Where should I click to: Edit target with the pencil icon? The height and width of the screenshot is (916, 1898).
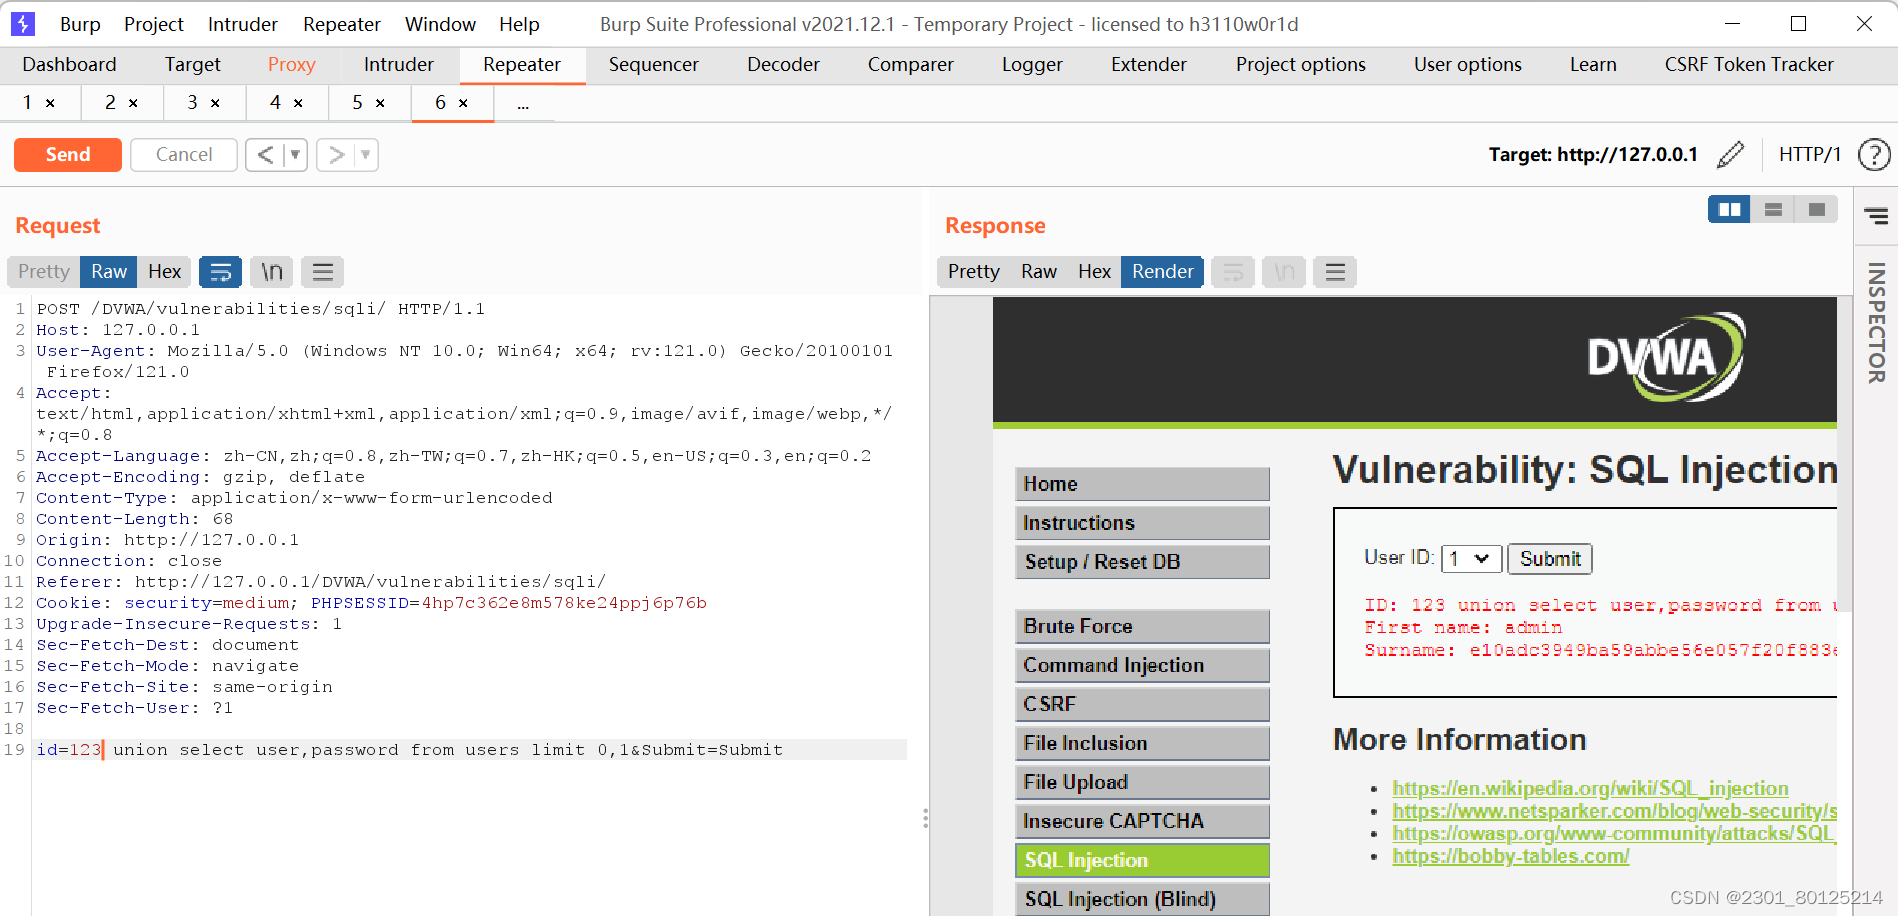[1730, 154]
